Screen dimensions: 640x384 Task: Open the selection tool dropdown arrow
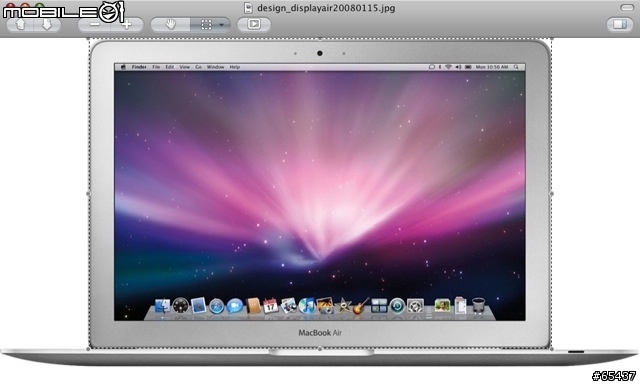point(222,24)
